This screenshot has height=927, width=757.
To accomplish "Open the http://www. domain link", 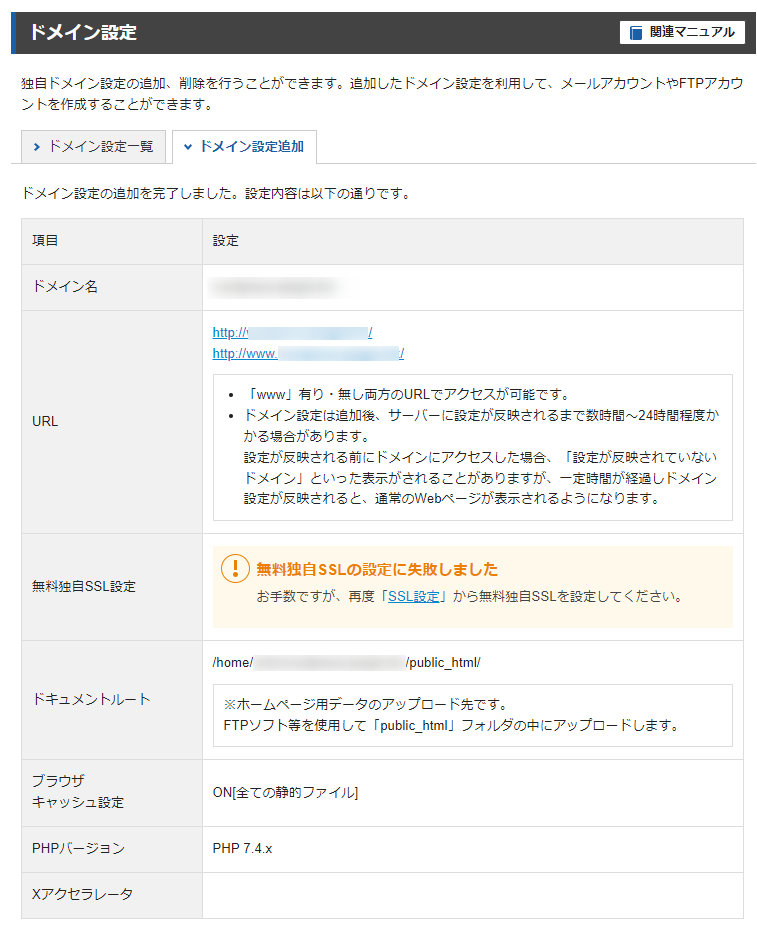I will point(308,354).
